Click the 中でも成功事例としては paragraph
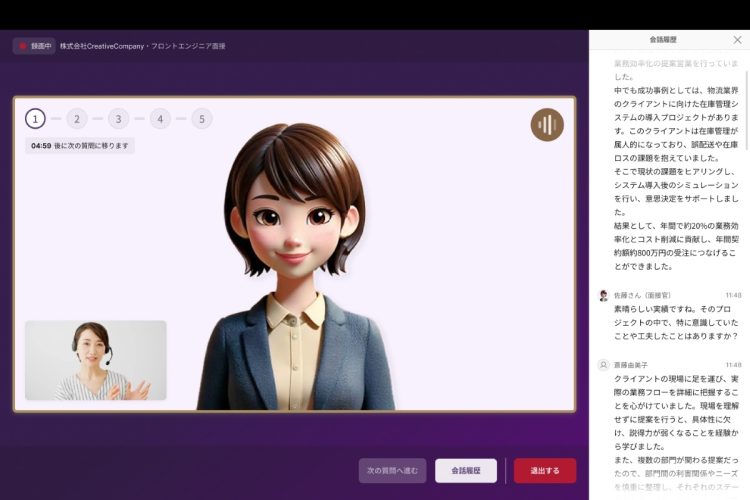 pyautogui.click(x=676, y=124)
